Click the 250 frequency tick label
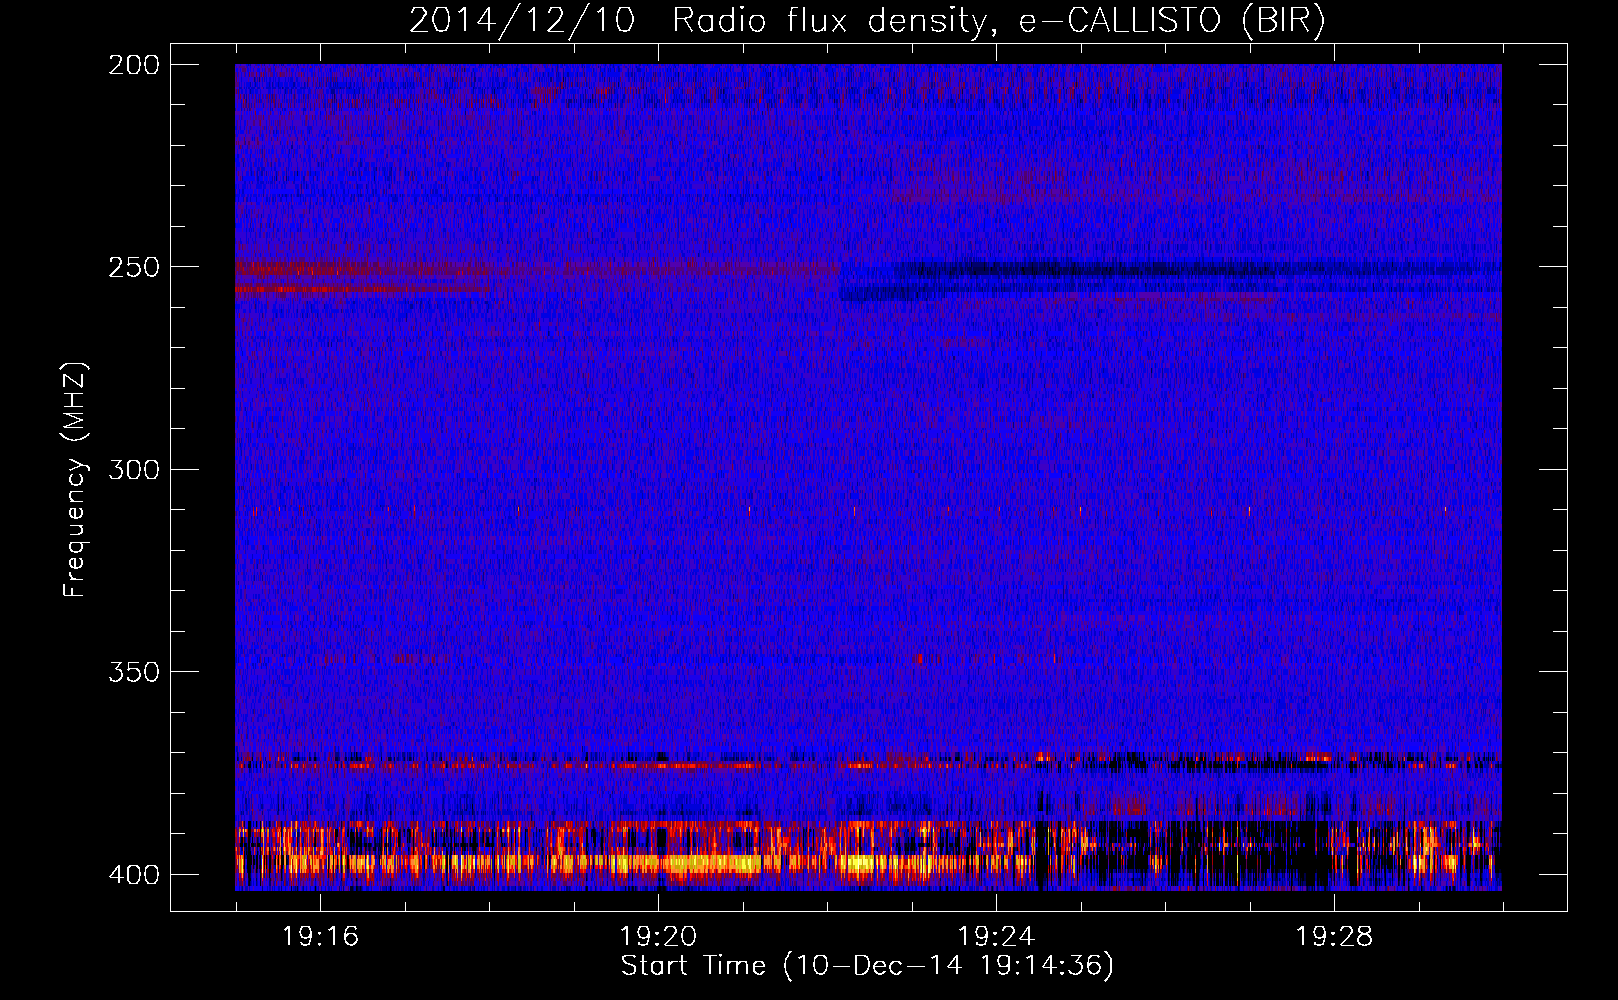 click(x=133, y=267)
